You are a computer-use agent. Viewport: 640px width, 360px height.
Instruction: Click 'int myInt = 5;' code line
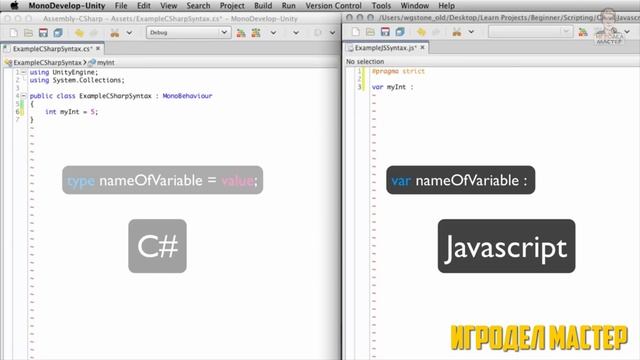71,111
